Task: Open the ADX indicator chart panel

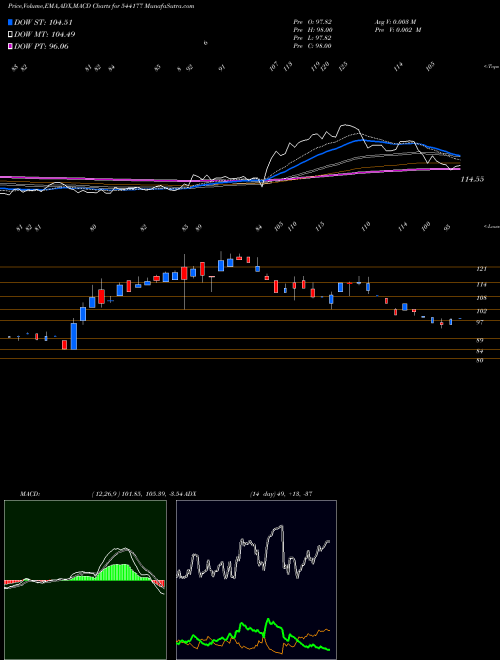Action: [x=256, y=580]
